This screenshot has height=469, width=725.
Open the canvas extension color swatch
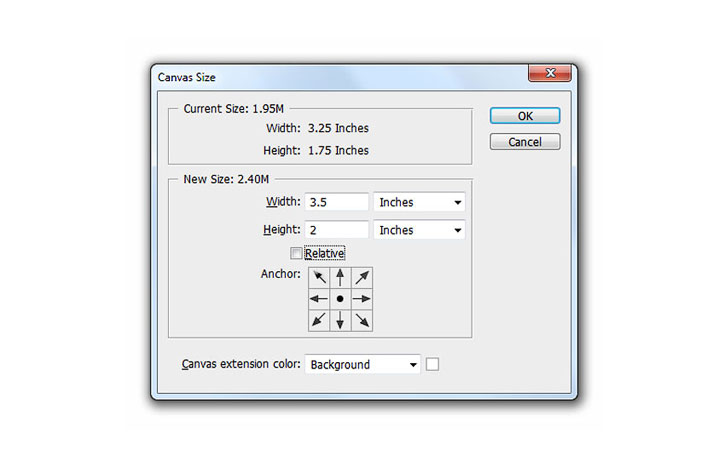click(432, 364)
